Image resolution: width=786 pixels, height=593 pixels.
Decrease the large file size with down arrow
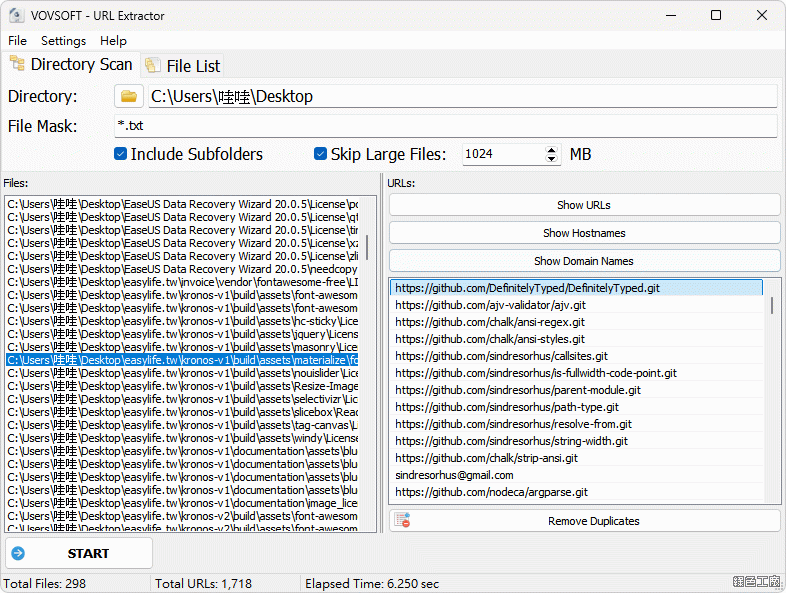coord(552,159)
